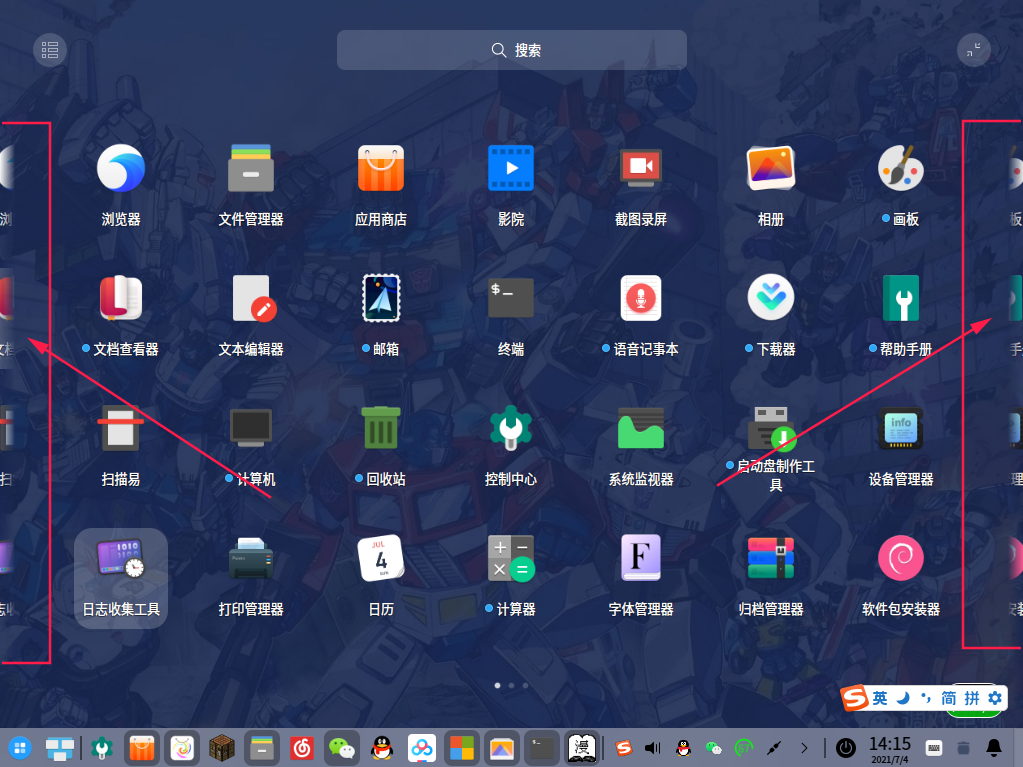Open QQ penguin app in dock
The width and height of the screenshot is (1023, 767).
pyautogui.click(x=382, y=748)
